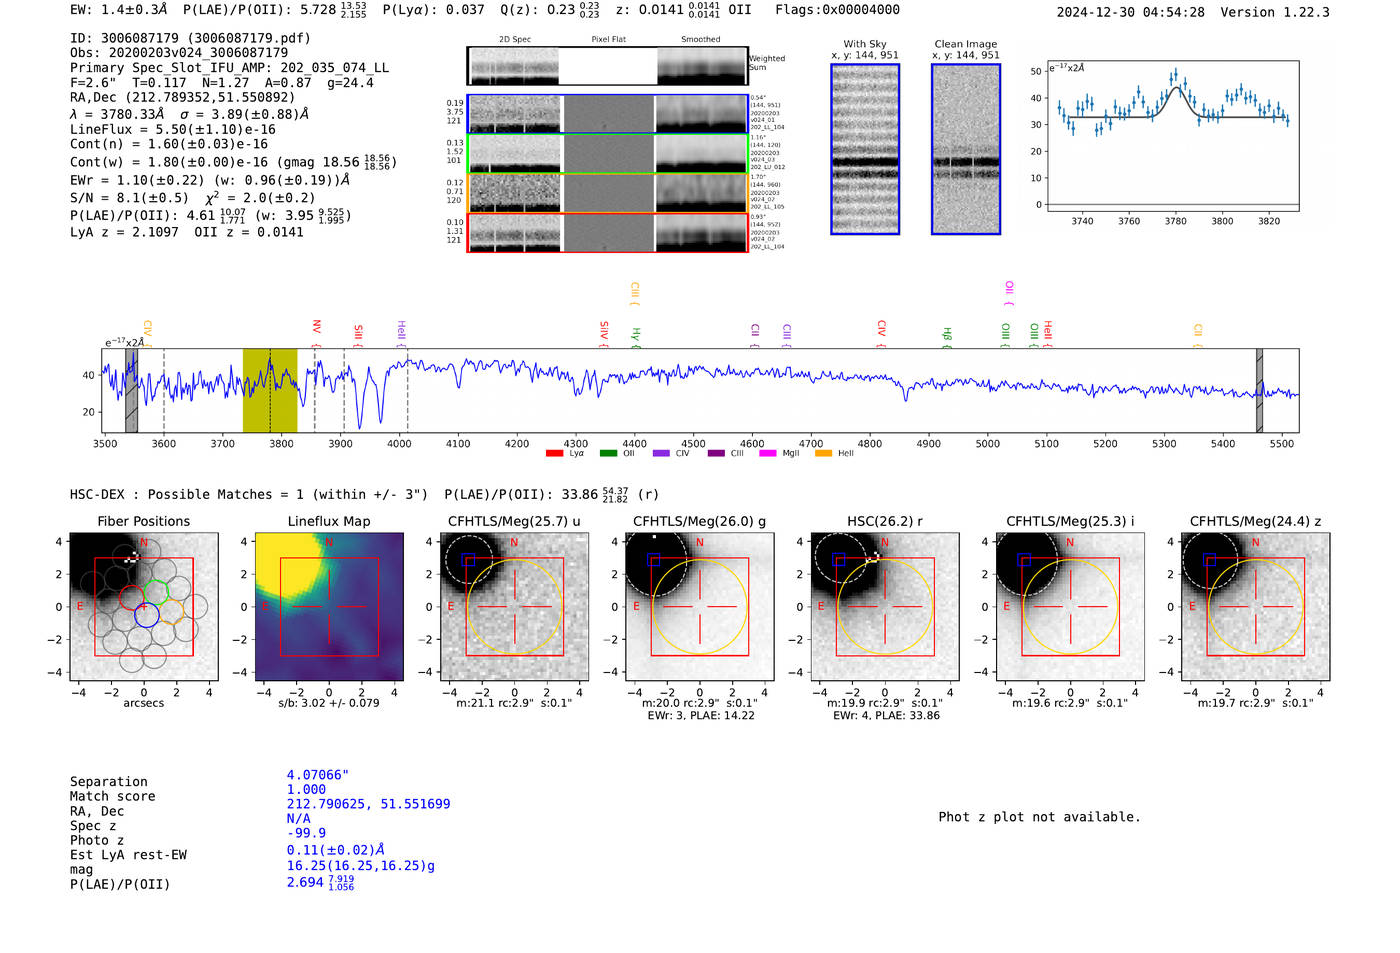Click the "Flags:0x00004000" header text
Screen dimensions: 1400x953
tap(837, 9)
